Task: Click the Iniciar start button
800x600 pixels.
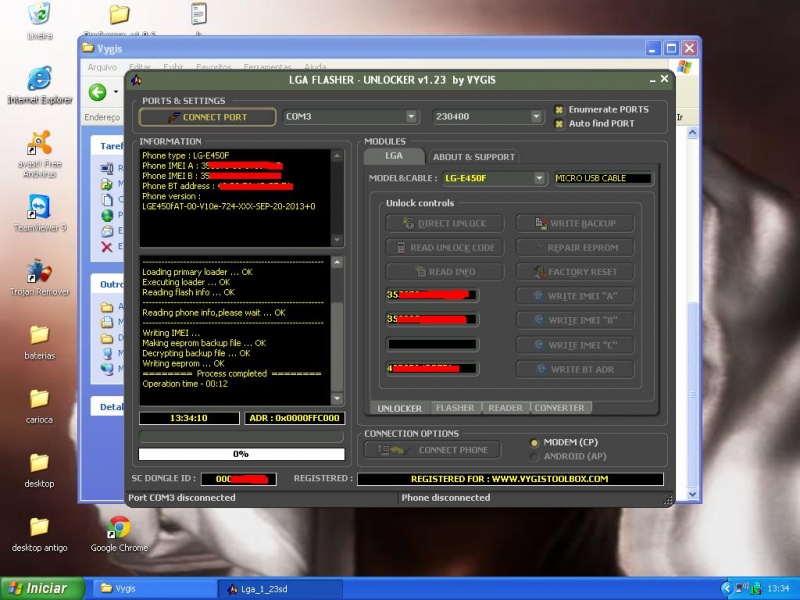Action: (x=42, y=588)
